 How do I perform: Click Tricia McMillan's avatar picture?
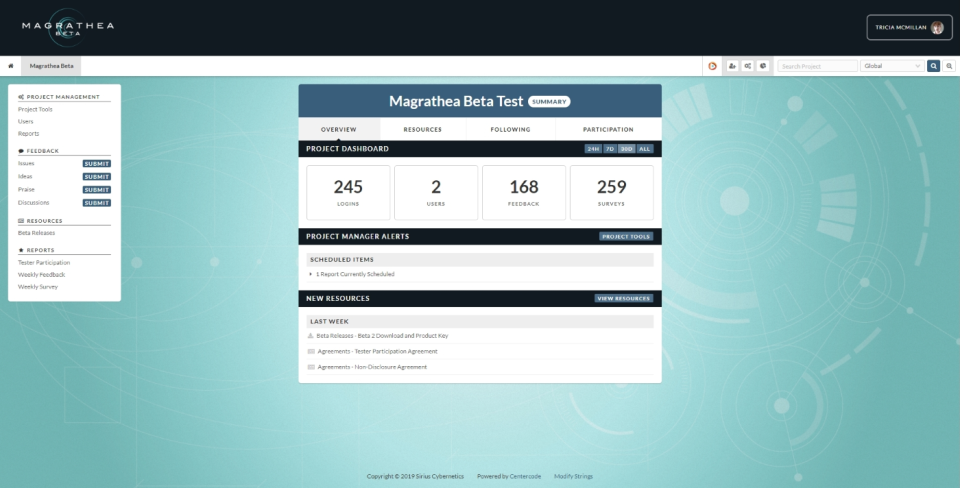pyautogui.click(x=937, y=28)
